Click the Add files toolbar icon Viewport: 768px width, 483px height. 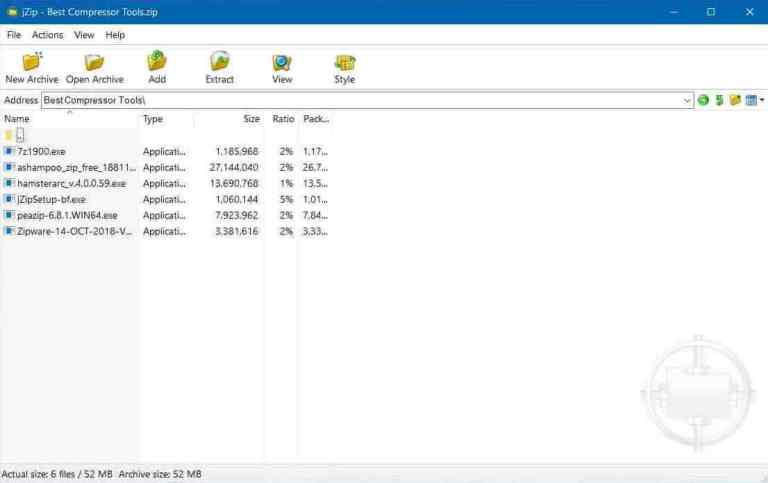[157, 61]
